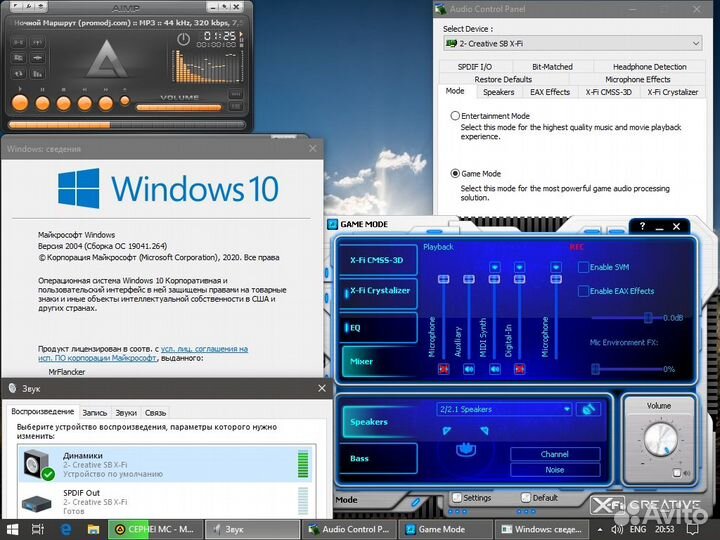Toggle the mute checkbox under Volume knob

coord(676,472)
